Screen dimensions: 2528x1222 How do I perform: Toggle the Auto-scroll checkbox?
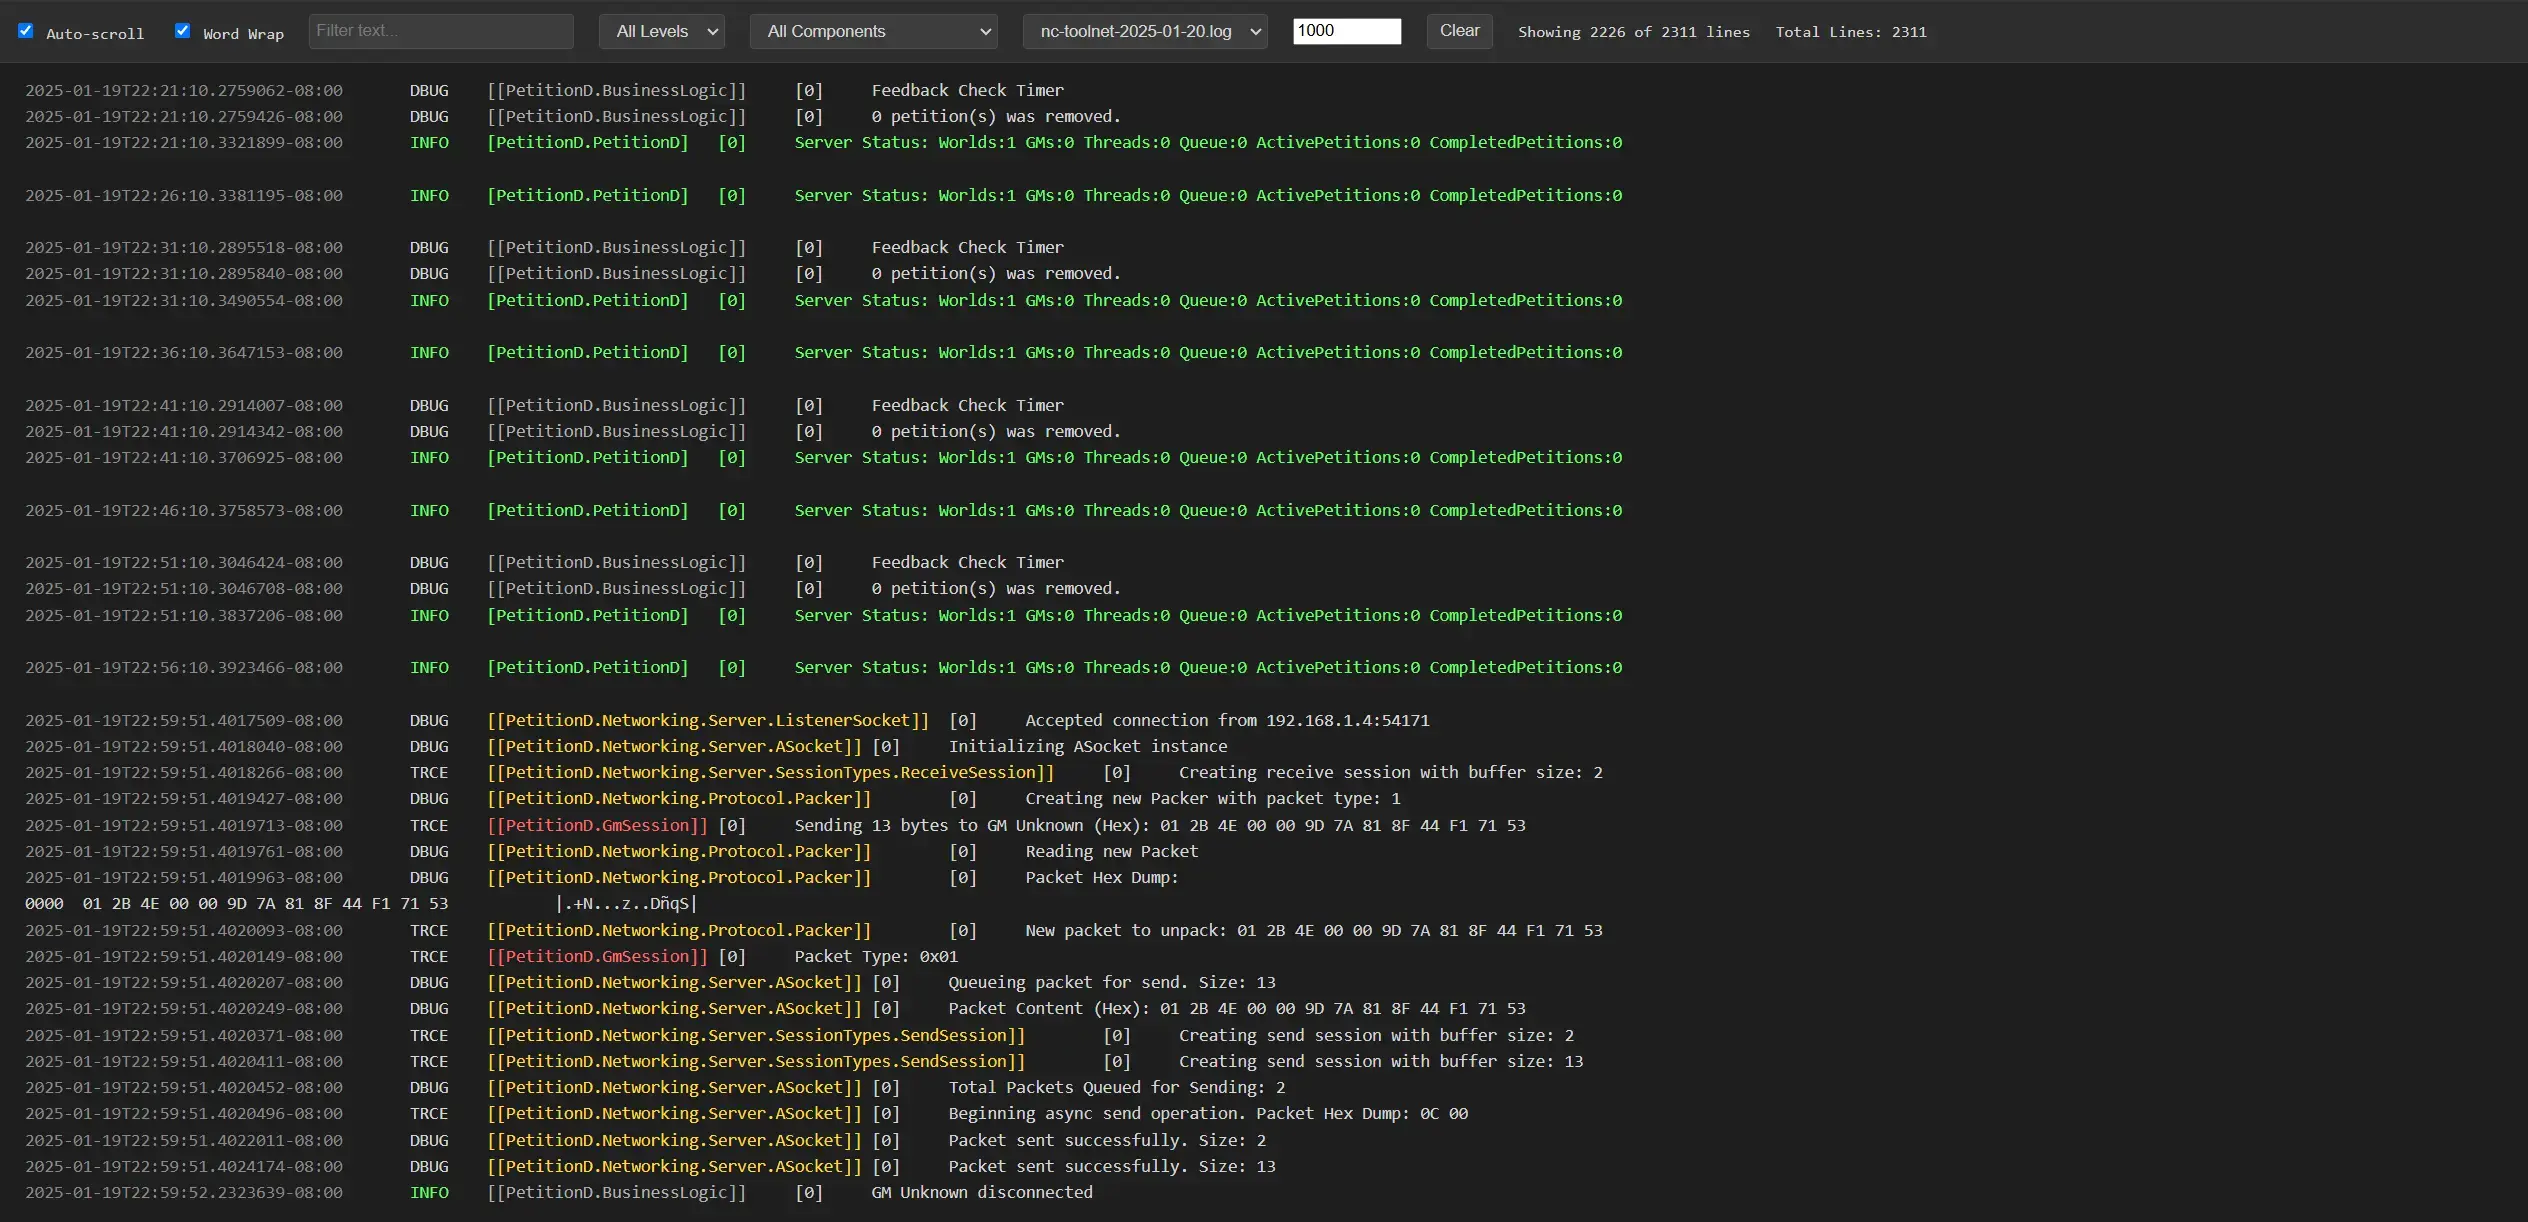(x=26, y=31)
